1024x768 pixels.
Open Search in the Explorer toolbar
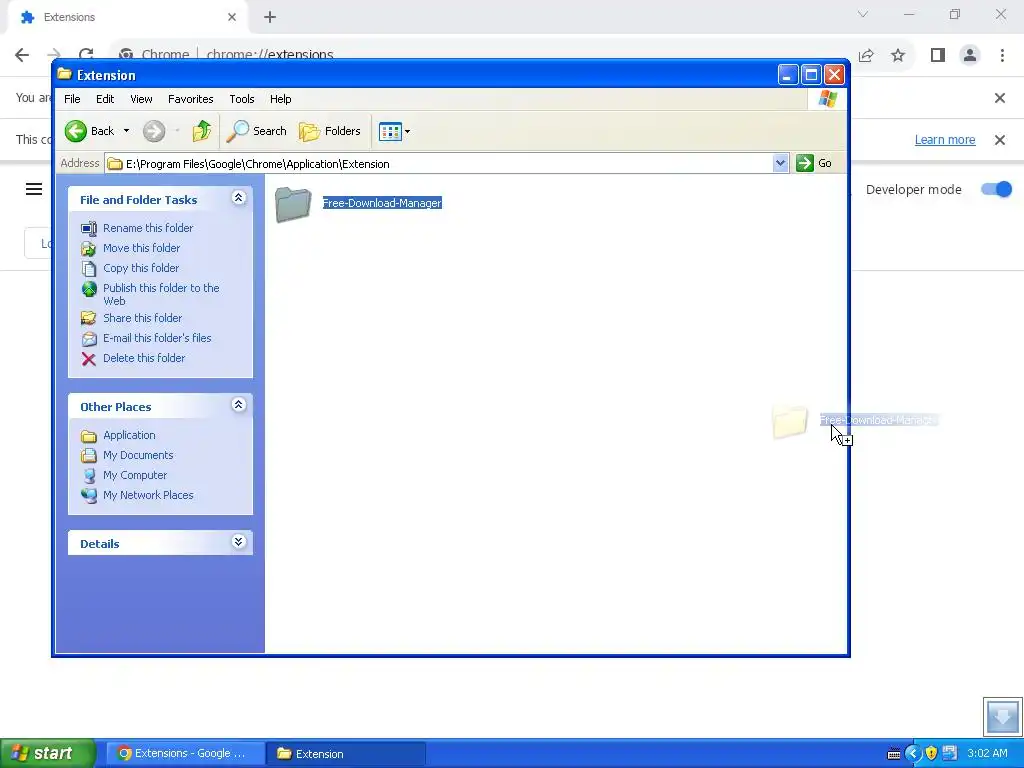(256, 131)
